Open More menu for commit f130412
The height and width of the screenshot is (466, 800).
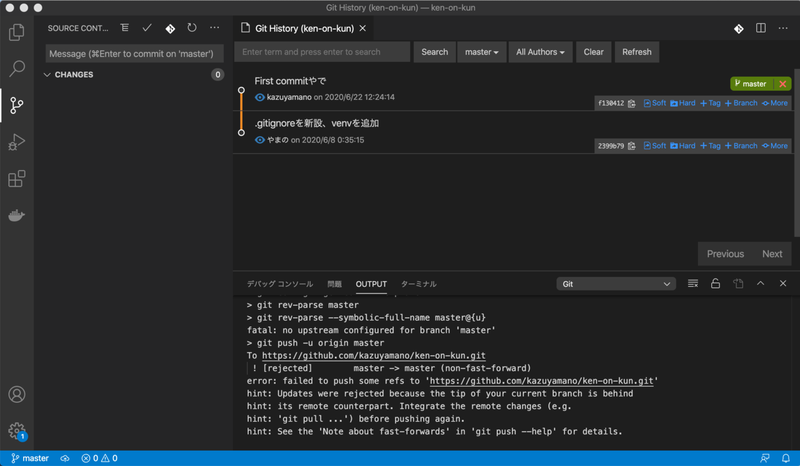tap(775, 103)
